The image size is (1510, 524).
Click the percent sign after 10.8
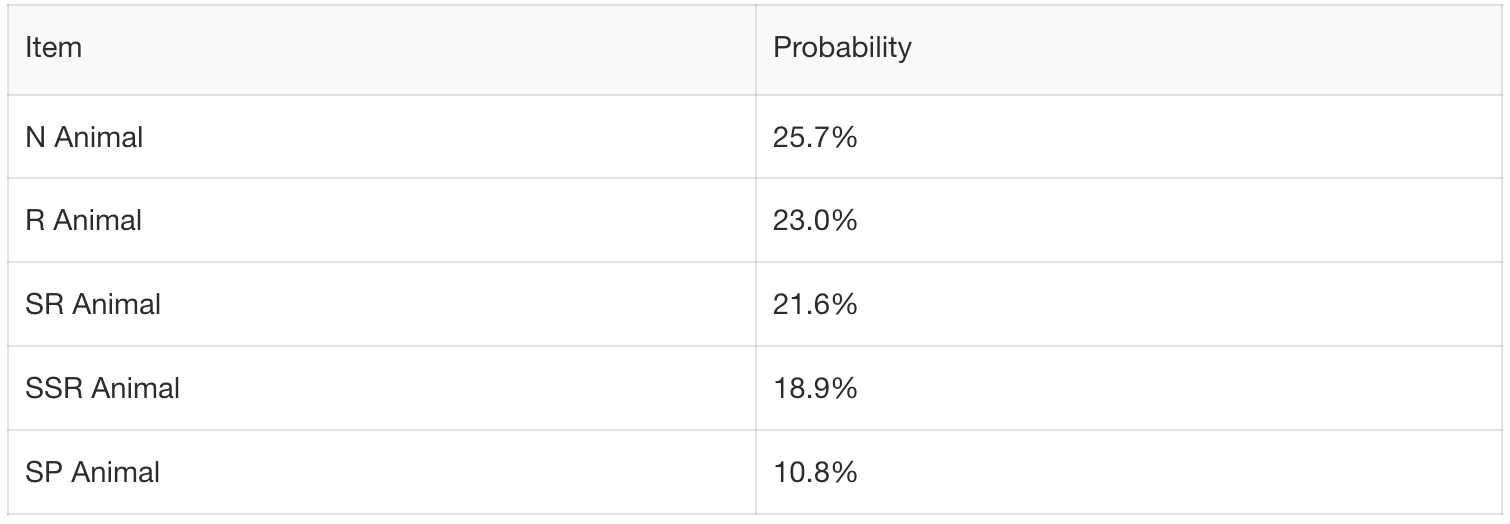[x=845, y=472]
